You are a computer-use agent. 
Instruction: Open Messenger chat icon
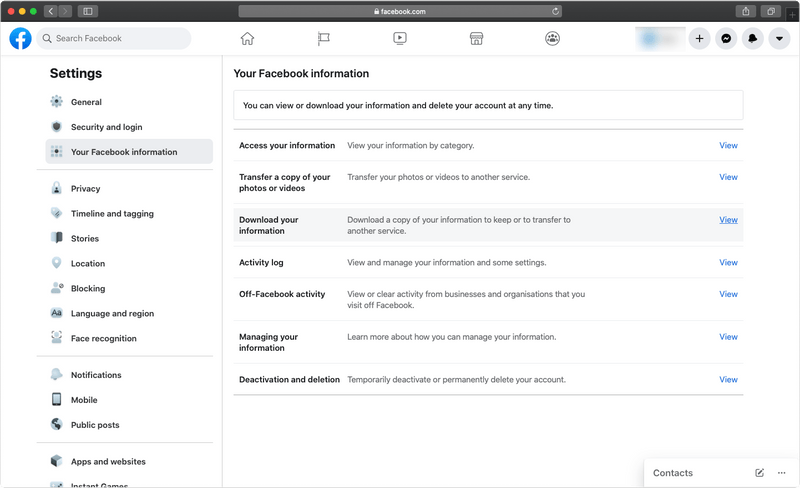click(726, 38)
